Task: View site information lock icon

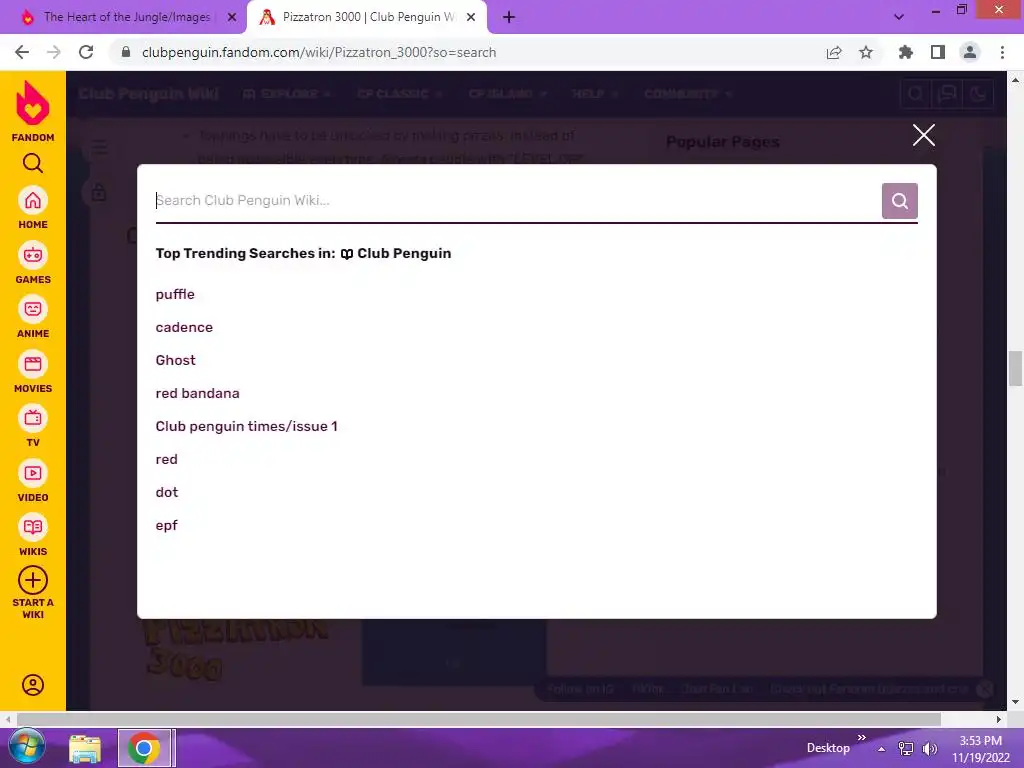Action: (x=126, y=52)
